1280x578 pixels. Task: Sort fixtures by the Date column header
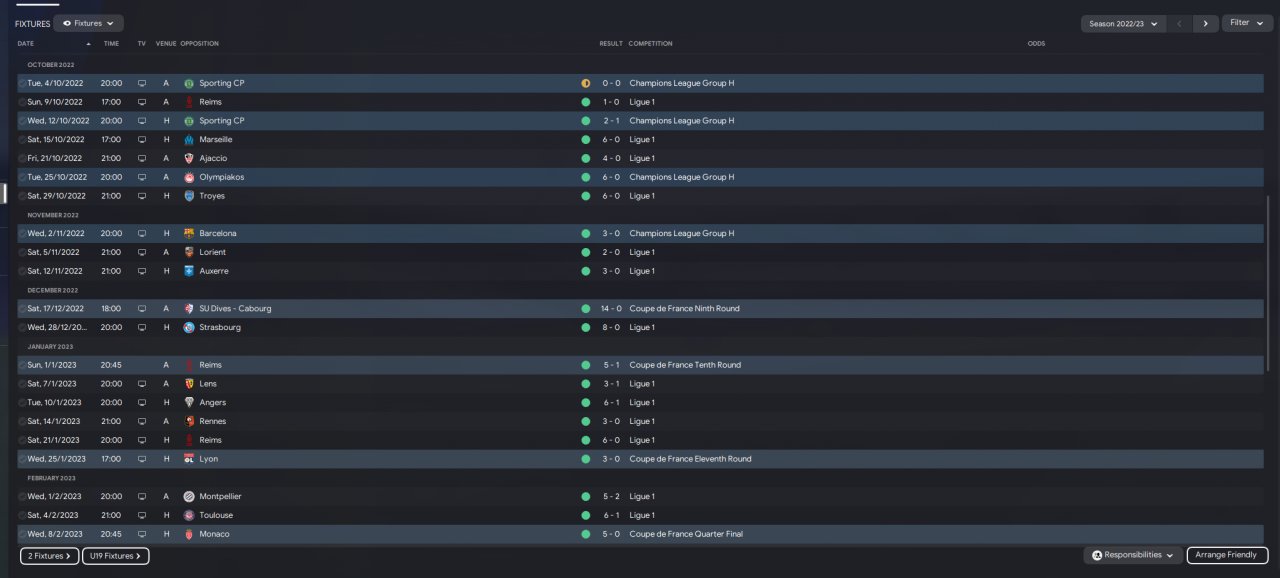click(26, 44)
